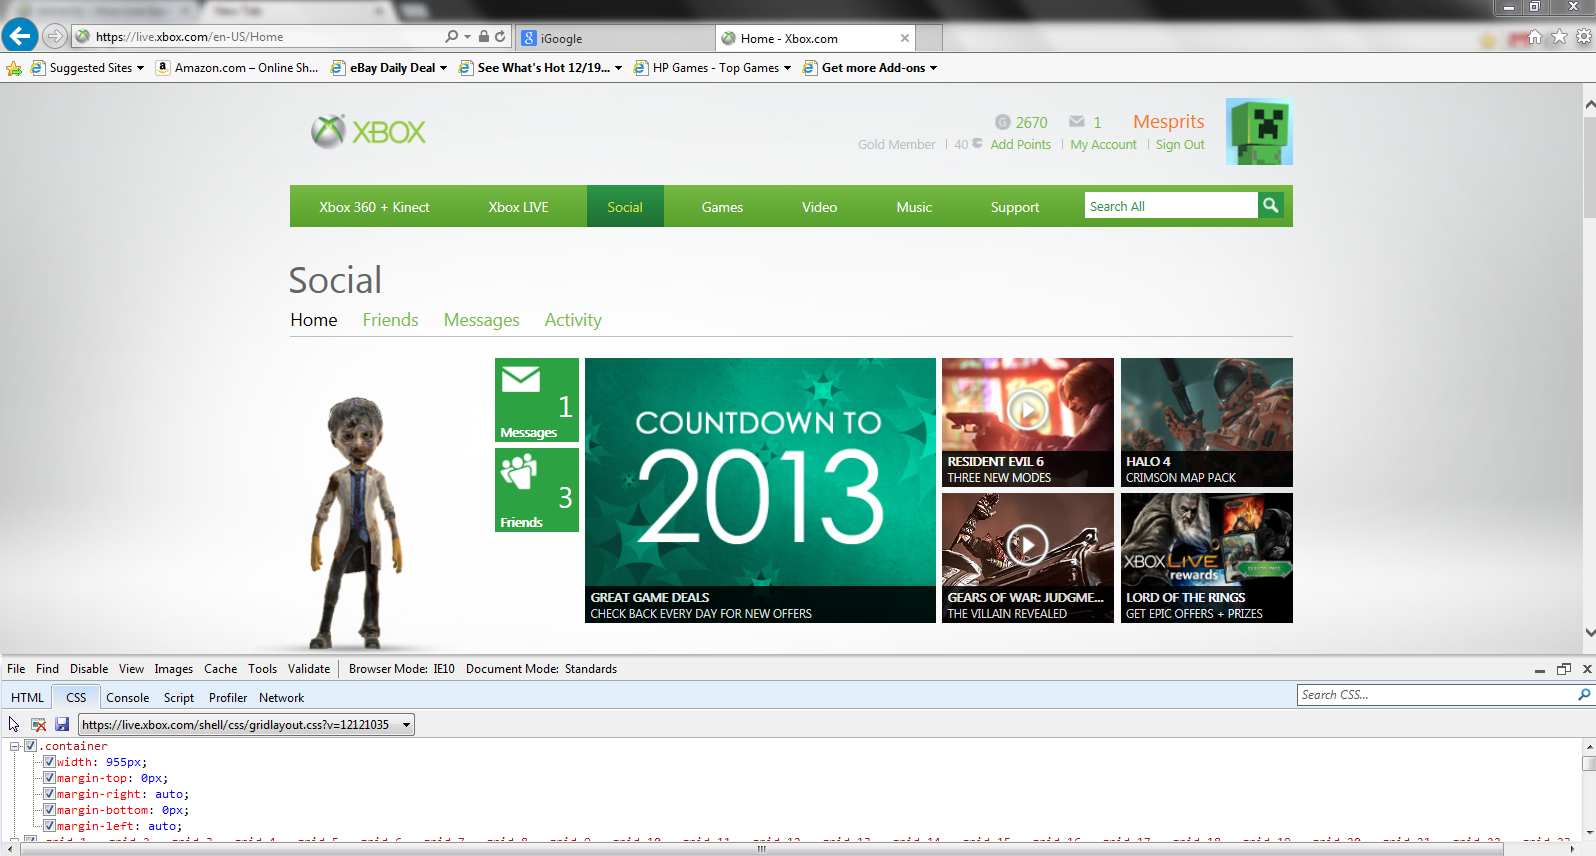
Task: Click the envelope messages icon in the header
Action: pyautogui.click(x=1077, y=122)
